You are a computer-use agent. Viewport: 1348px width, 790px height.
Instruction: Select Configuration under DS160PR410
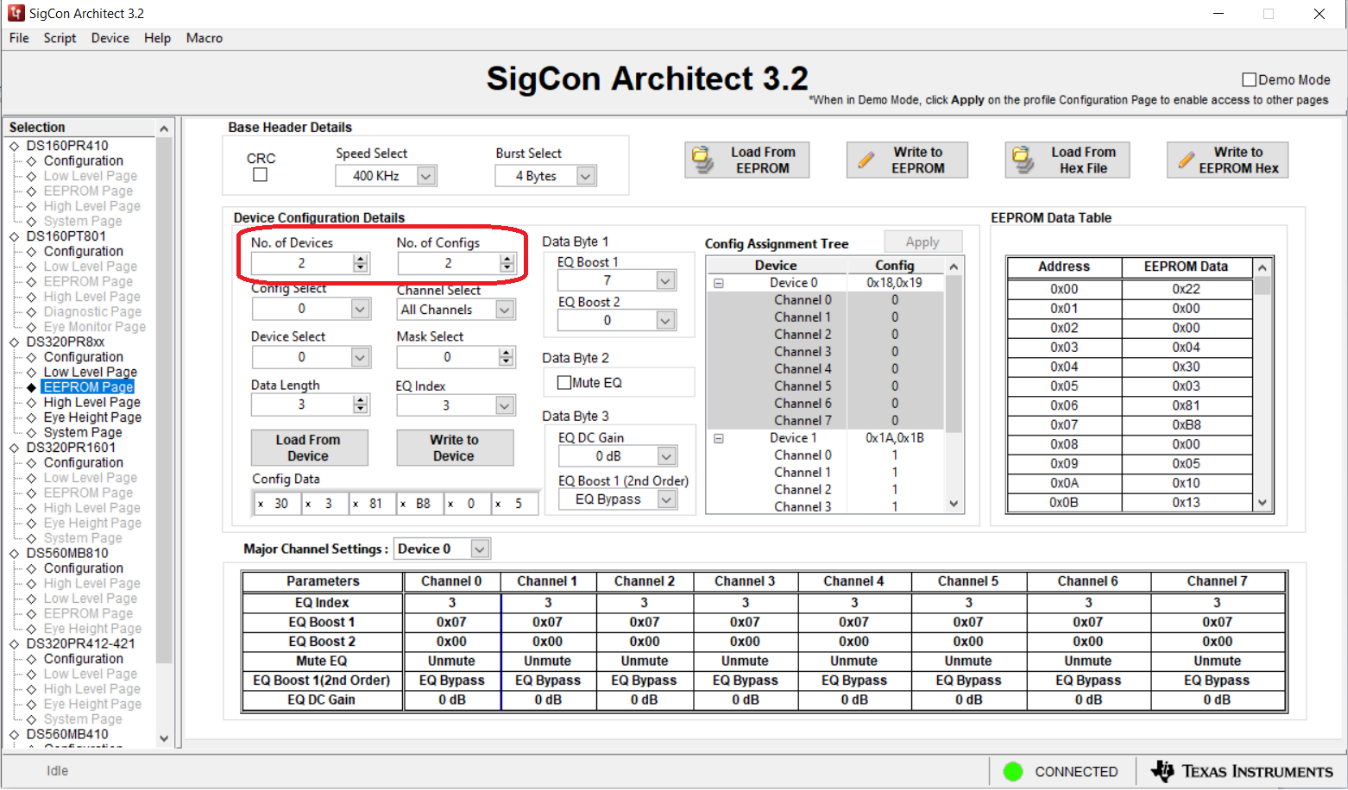(84, 161)
